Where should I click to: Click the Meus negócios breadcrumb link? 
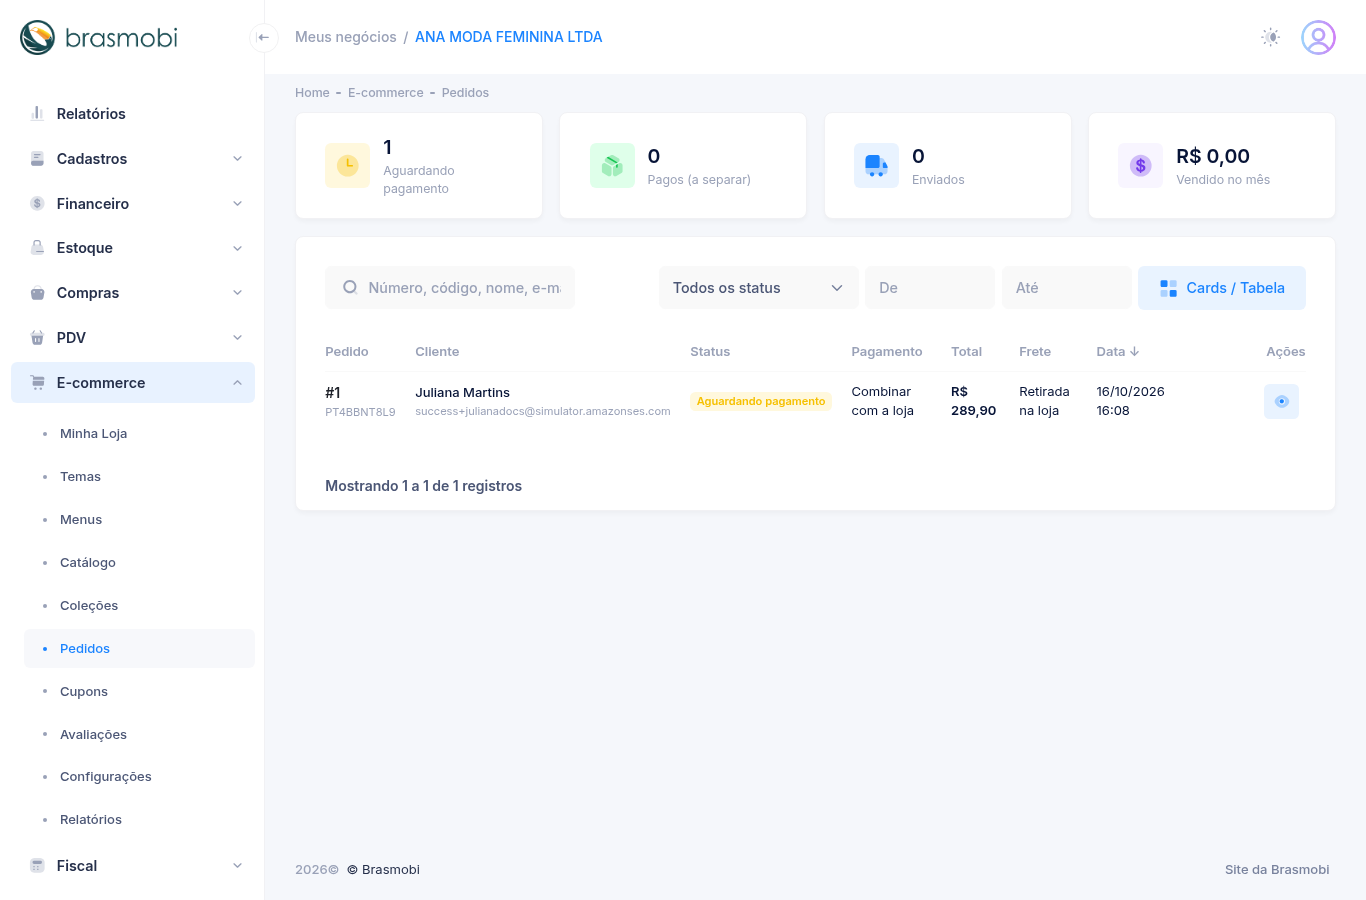tap(346, 37)
